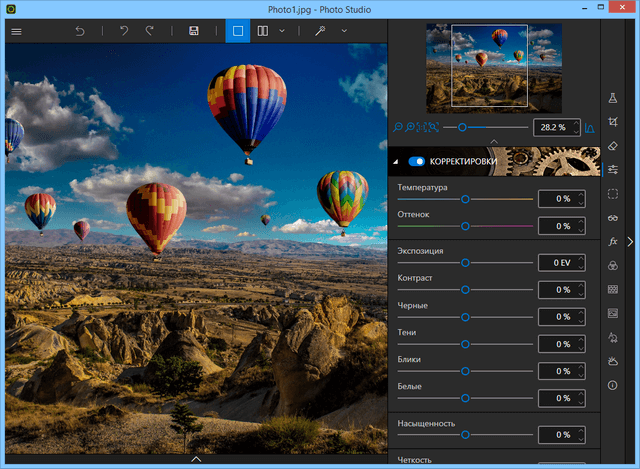Select the single image view mode
The width and height of the screenshot is (640, 469).
point(238,31)
